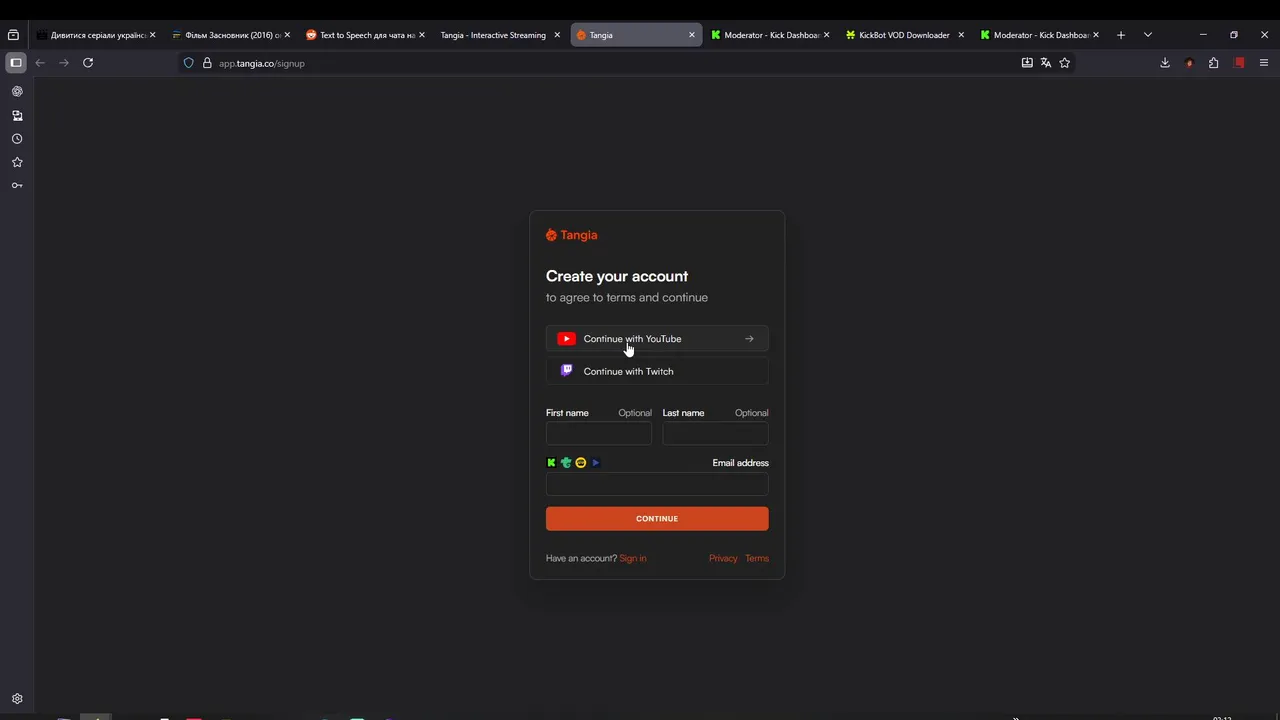The image size is (1280, 720).
Task: Open History clock icon in sidebar
Action: pyautogui.click(x=17, y=139)
